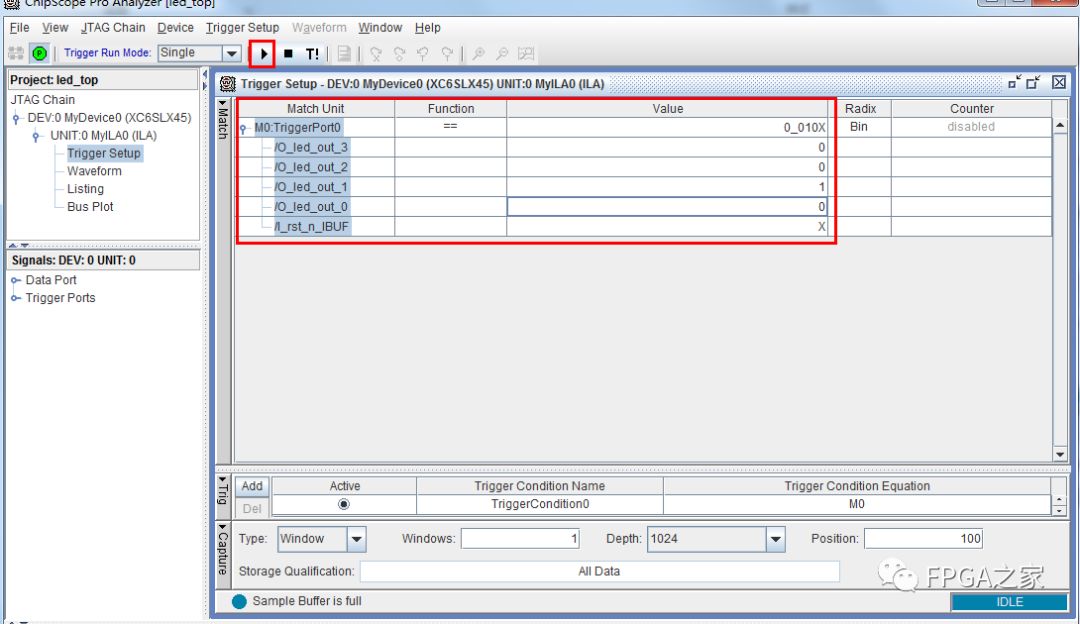Click the Position 100 input field
The width and height of the screenshot is (1080, 624).
point(924,539)
